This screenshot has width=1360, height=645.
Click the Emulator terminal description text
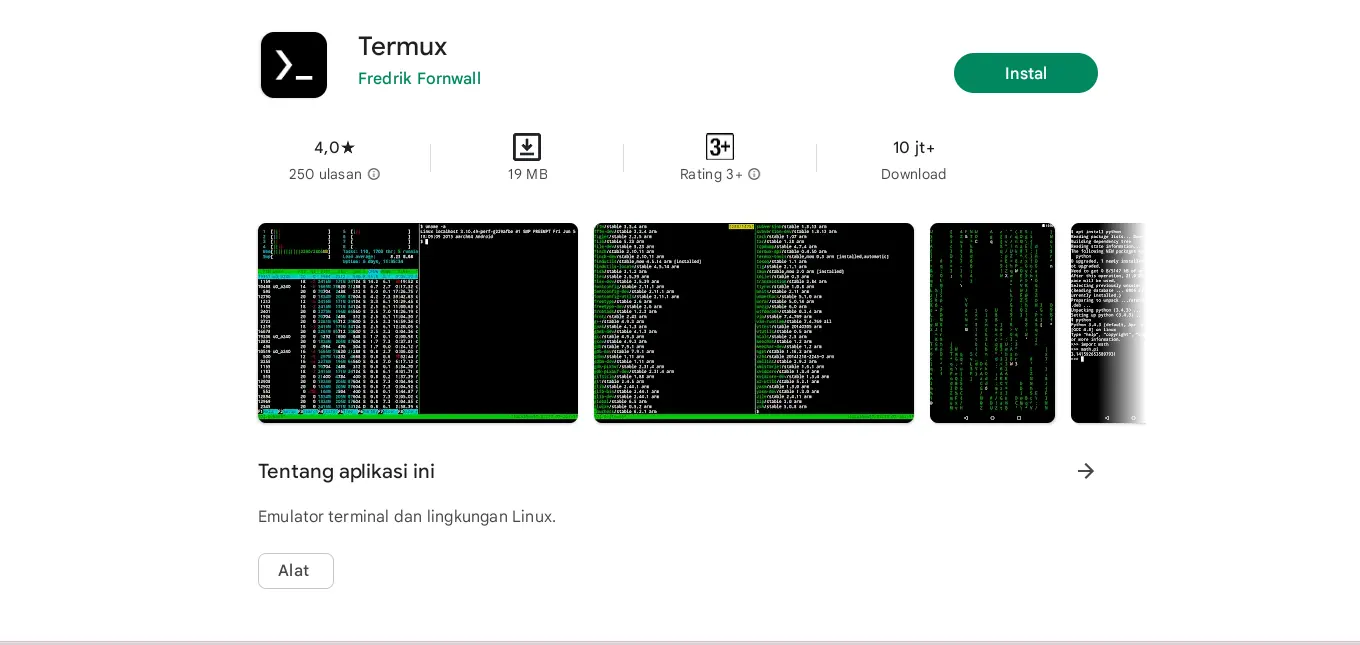[407, 517]
